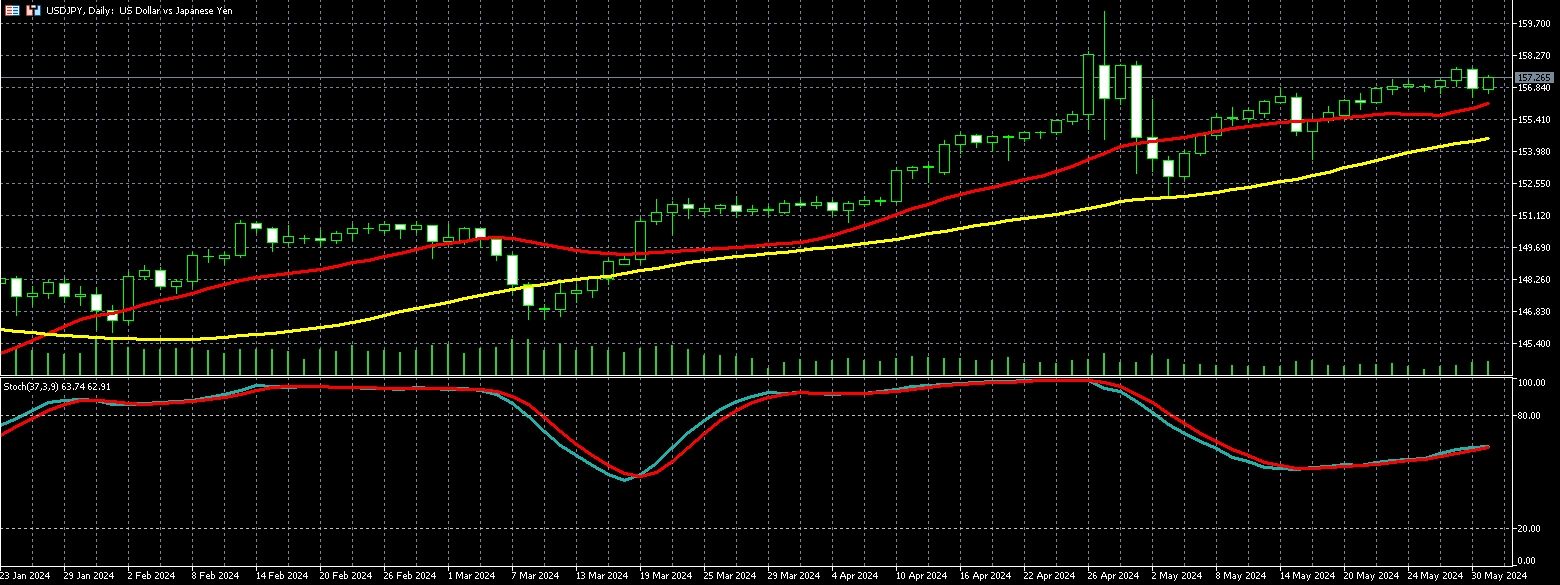Click the '2 Feb 2024' date label
Screen dimensions: 1560x585
coord(150,576)
